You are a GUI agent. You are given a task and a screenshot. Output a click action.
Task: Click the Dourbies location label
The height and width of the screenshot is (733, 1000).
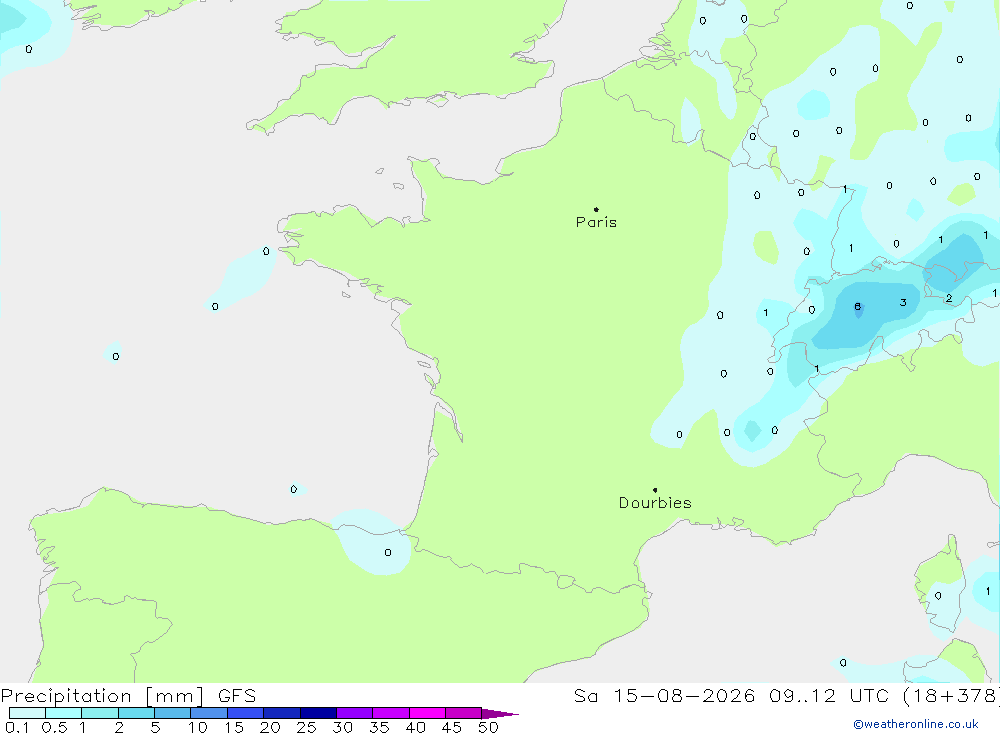pos(655,503)
